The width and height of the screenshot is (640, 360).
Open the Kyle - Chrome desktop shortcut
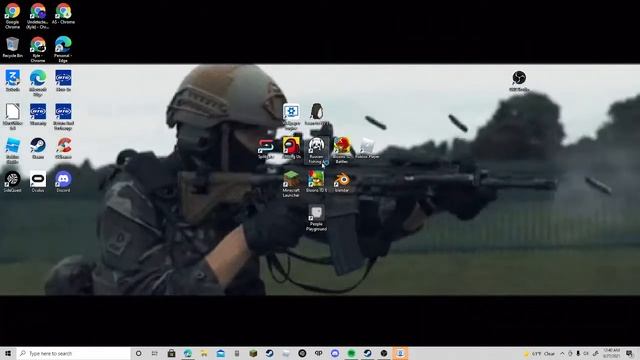point(38,49)
